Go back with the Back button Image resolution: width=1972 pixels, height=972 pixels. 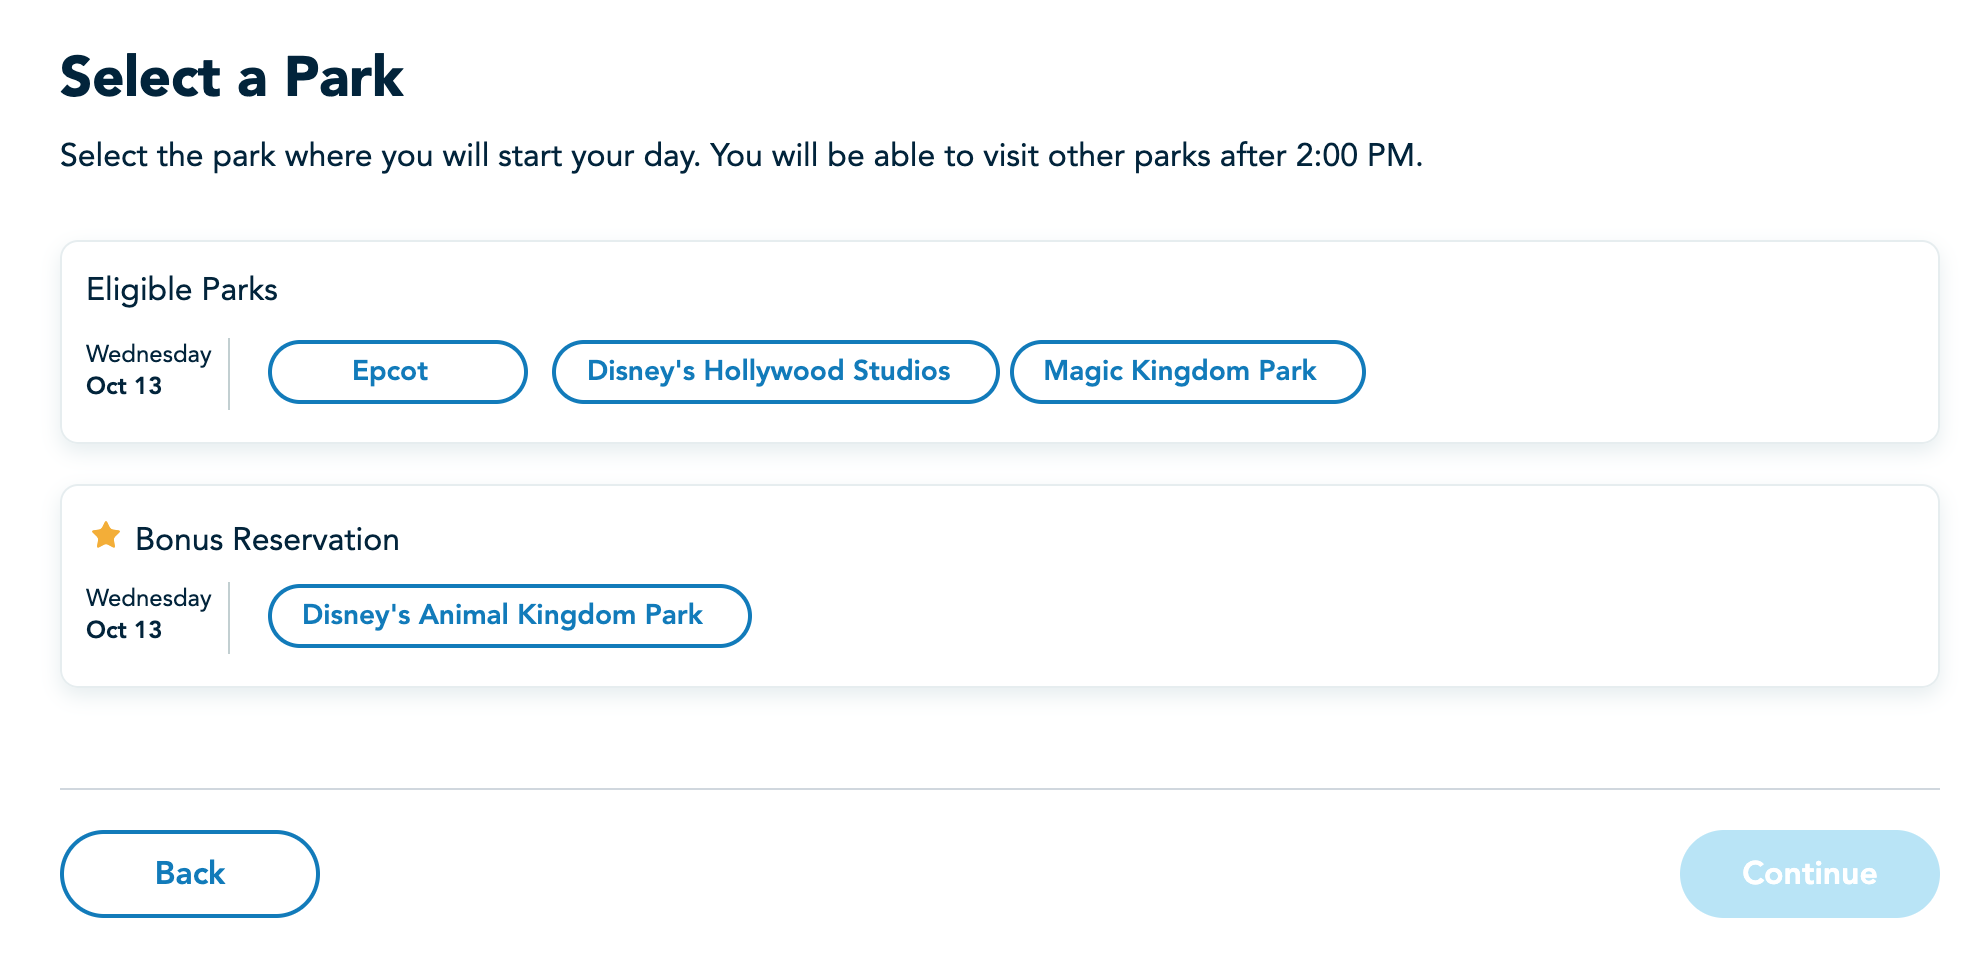tap(190, 874)
